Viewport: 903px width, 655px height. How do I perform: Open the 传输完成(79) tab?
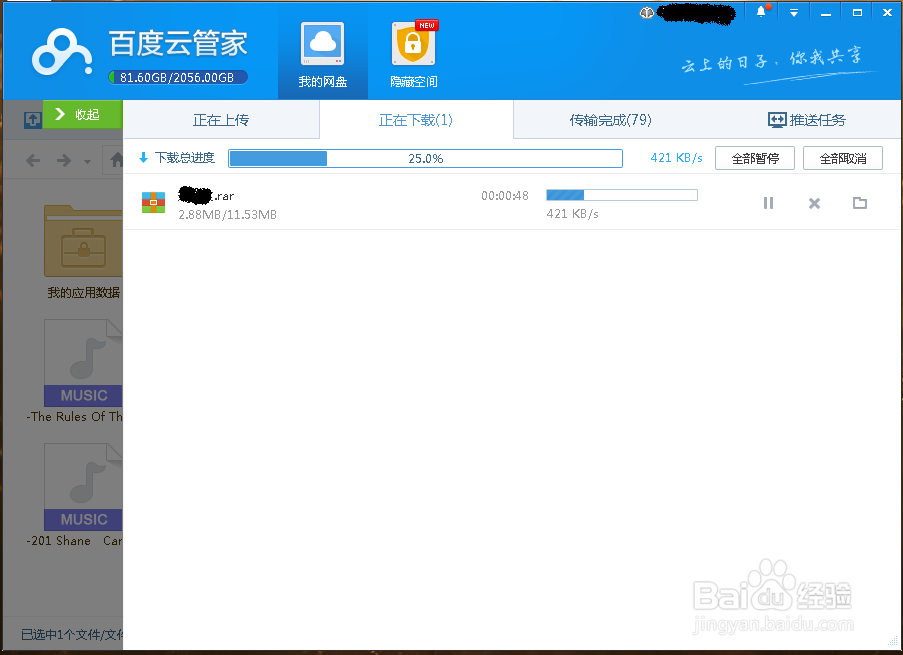click(x=610, y=120)
